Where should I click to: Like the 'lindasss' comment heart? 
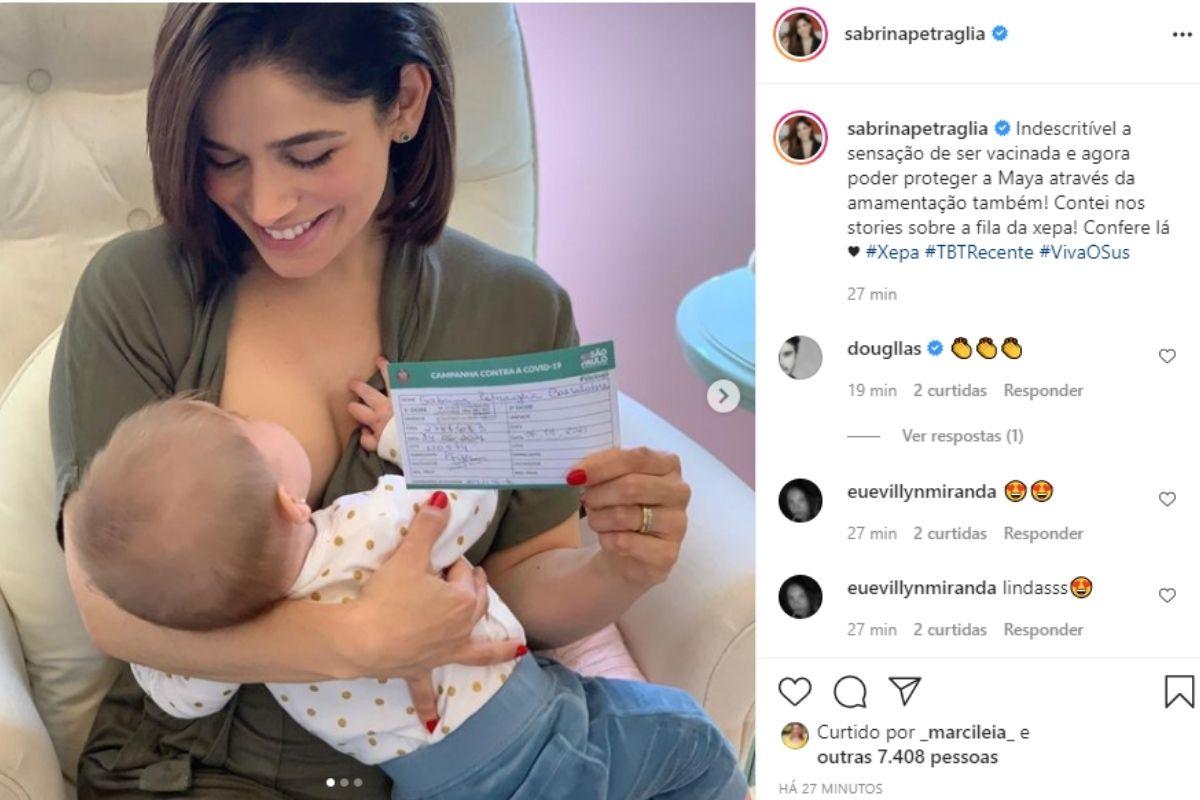(x=1167, y=595)
